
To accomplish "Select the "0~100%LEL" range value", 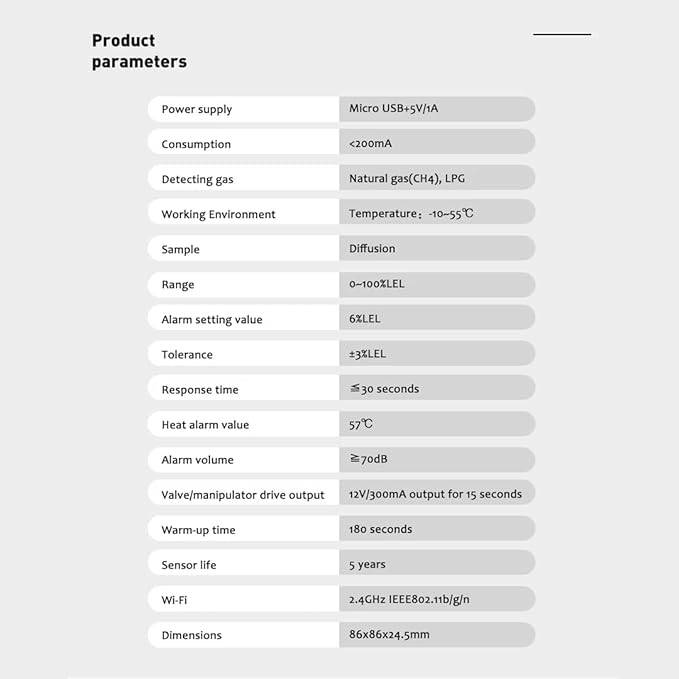I will [377, 284].
